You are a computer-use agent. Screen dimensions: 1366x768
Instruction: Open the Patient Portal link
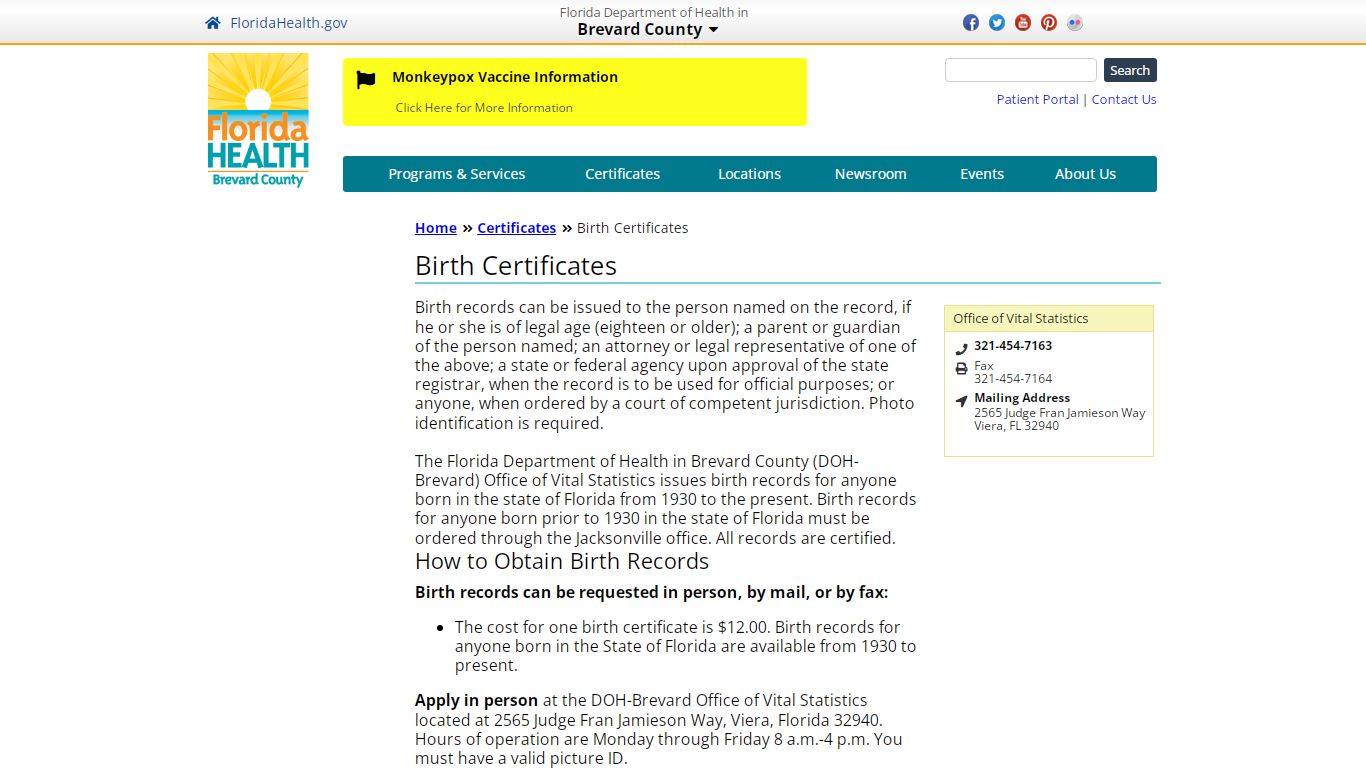pyautogui.click(x=1037, y=99)
